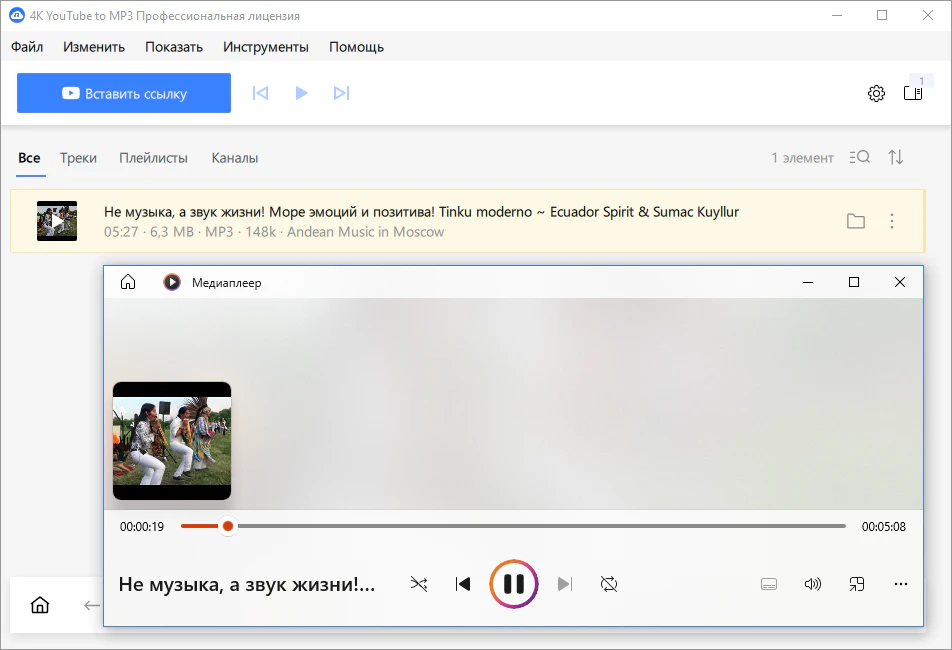Image resolution: width=952 pixels, height=650 pixels.
Task: Open the search and filter list icon
Action: point(859,157)
